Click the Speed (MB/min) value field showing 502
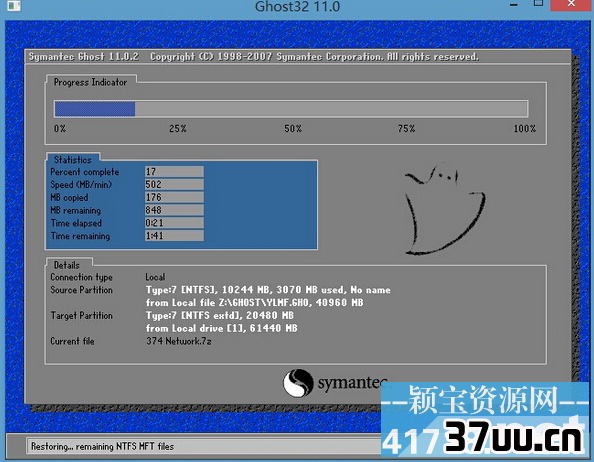594x462 pixels. click(174, 184)
